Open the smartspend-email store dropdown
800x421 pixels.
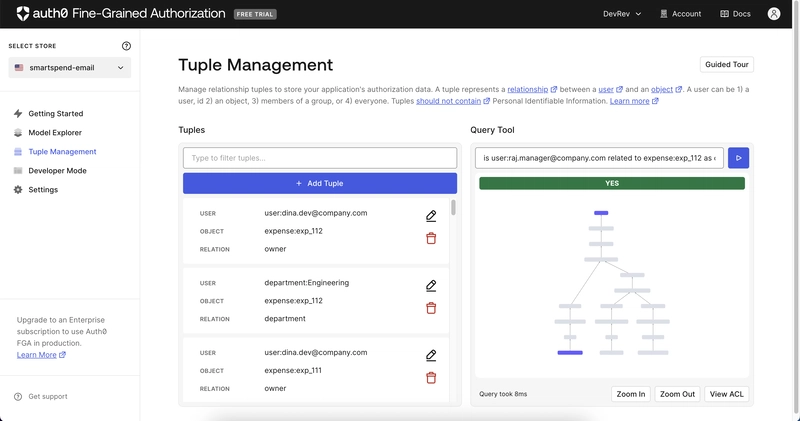pyautogui.click(x=69, y=68)
